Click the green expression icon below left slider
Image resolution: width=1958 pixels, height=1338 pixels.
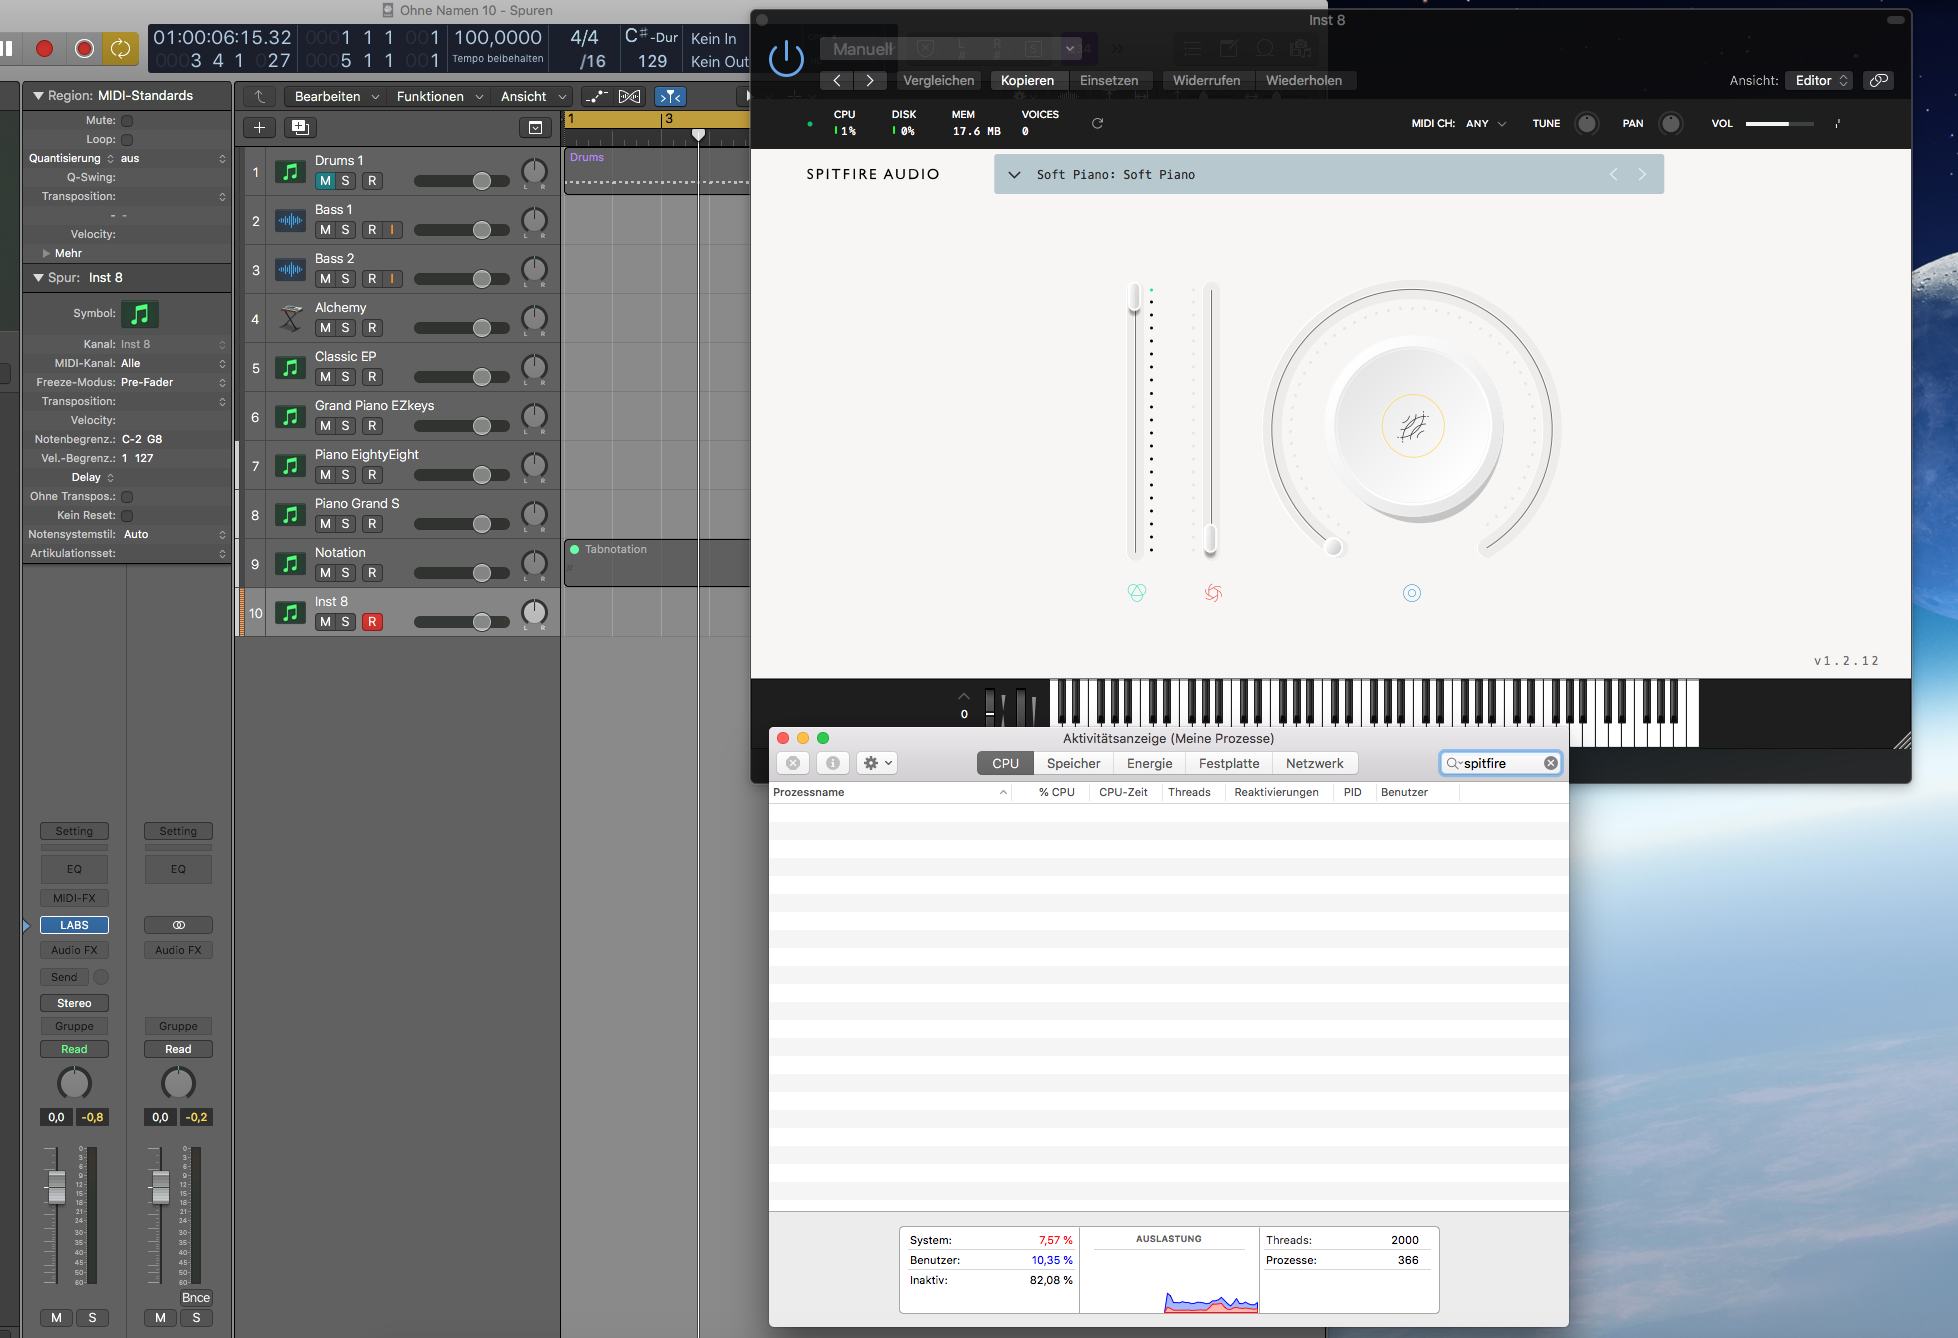click(x=1137, y=592)
